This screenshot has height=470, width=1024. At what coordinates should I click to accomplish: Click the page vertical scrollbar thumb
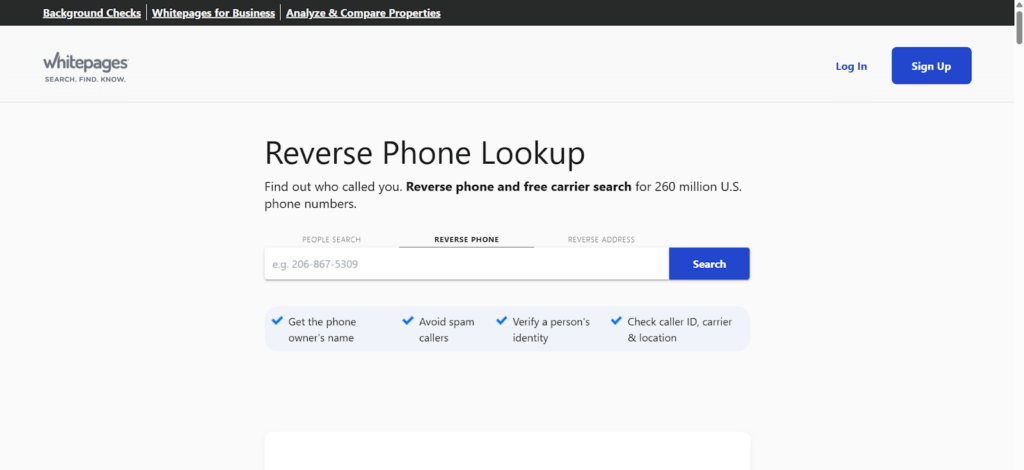click(x=1019, y=25)
